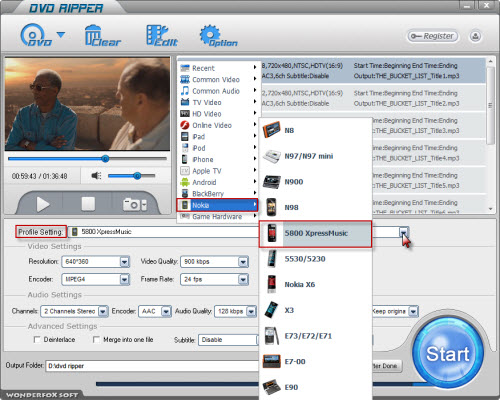The width and height of the screenshot is (500, 400).
Task: Enable the Deinterlace checkbox
Action: [37, 339]
